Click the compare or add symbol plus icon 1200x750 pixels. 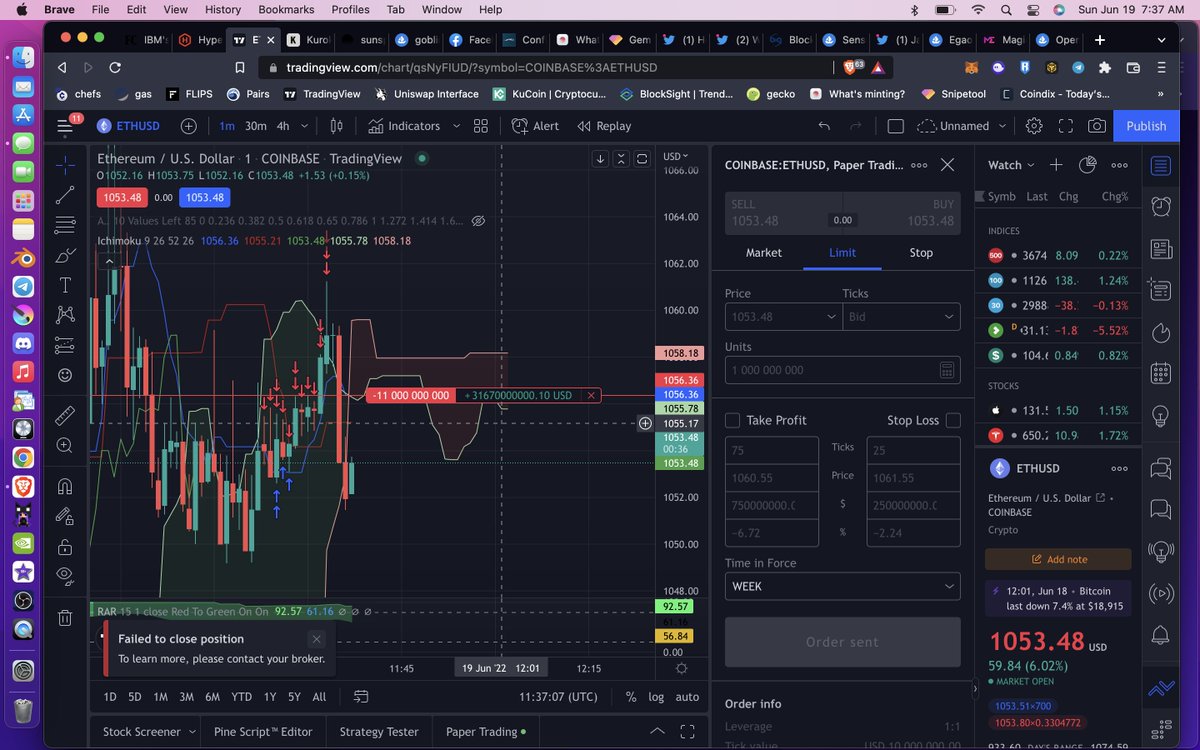pyautogui.click(x=188, y=126)
